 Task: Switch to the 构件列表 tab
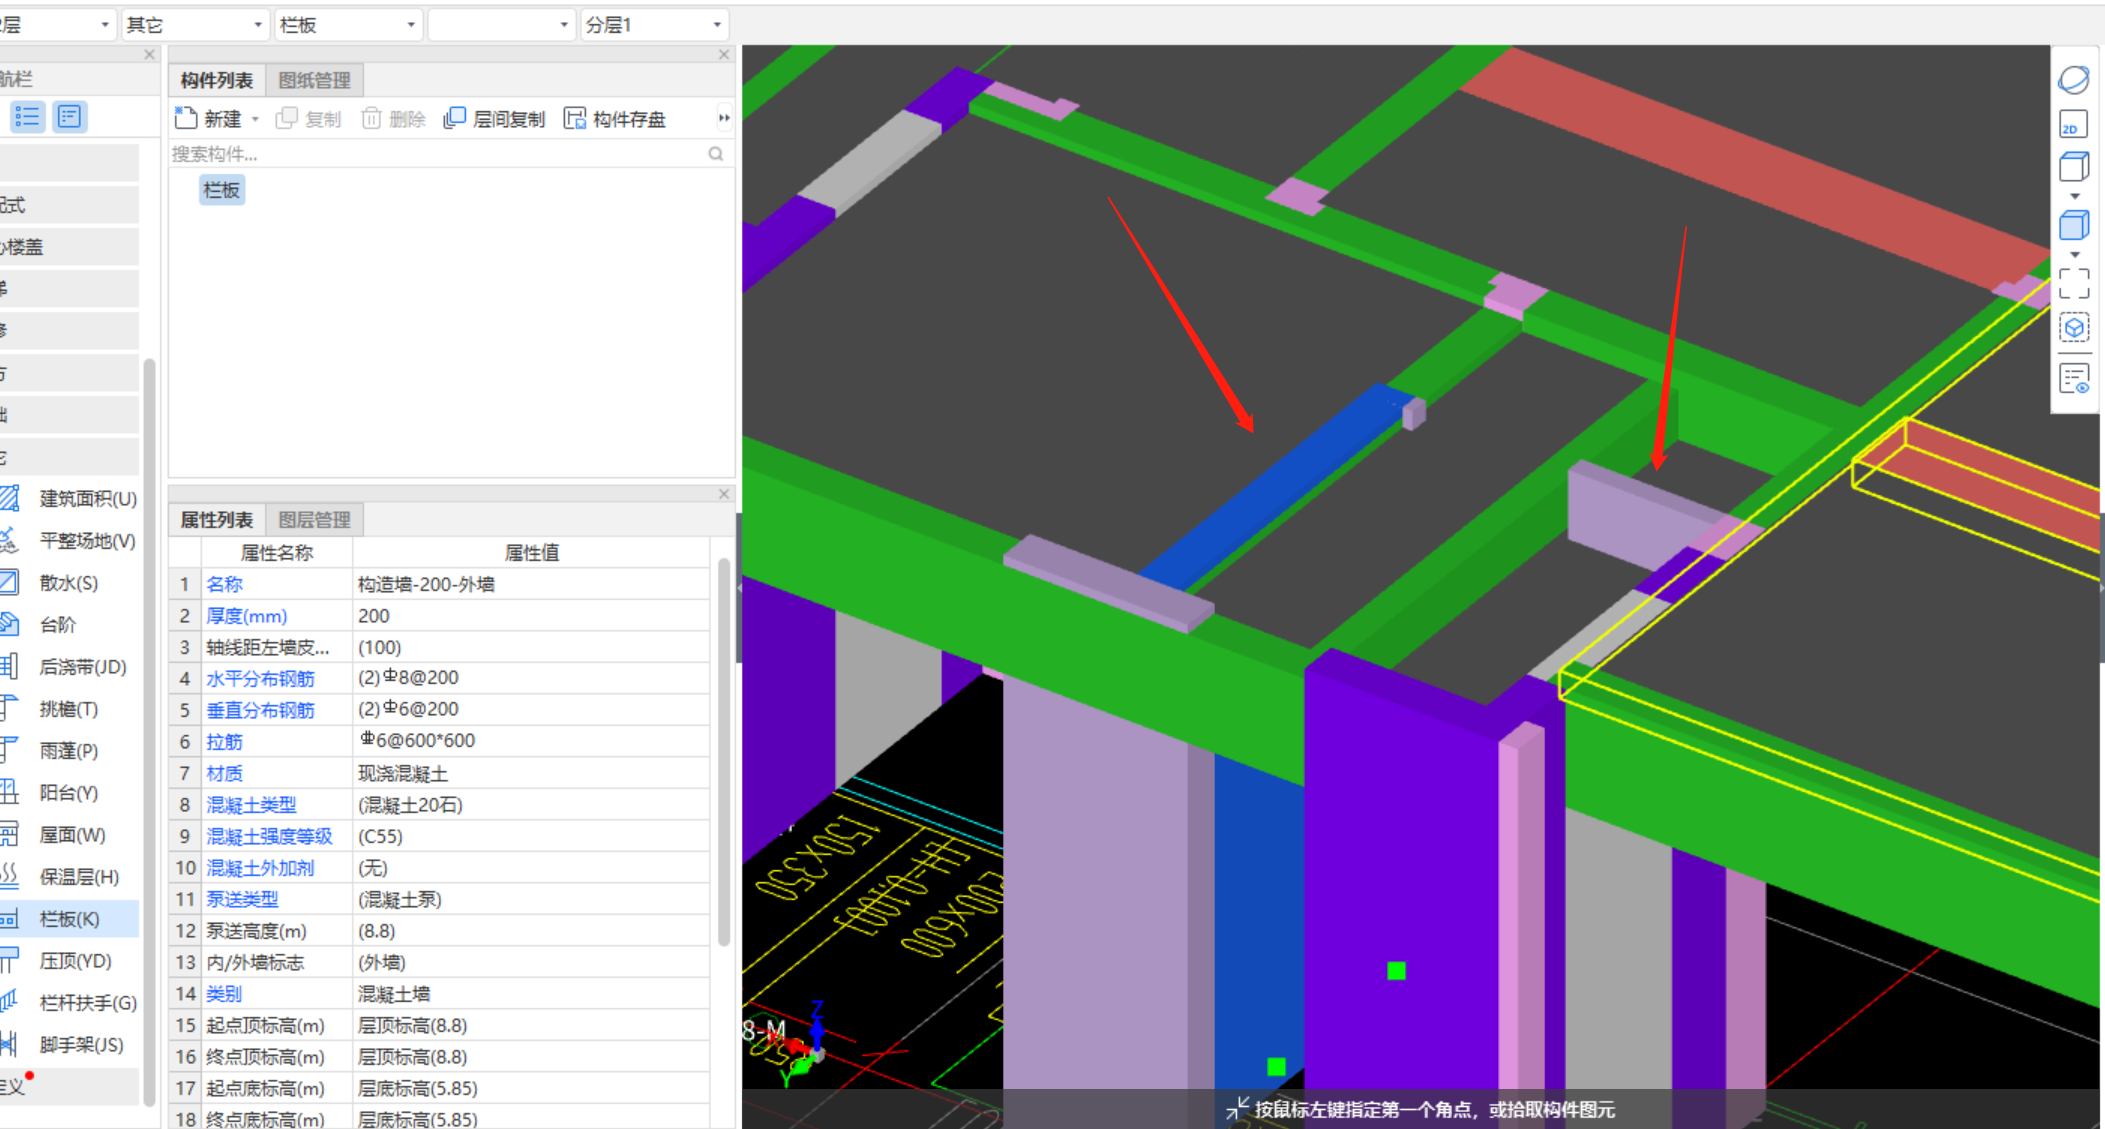click(x=217, y=80)
